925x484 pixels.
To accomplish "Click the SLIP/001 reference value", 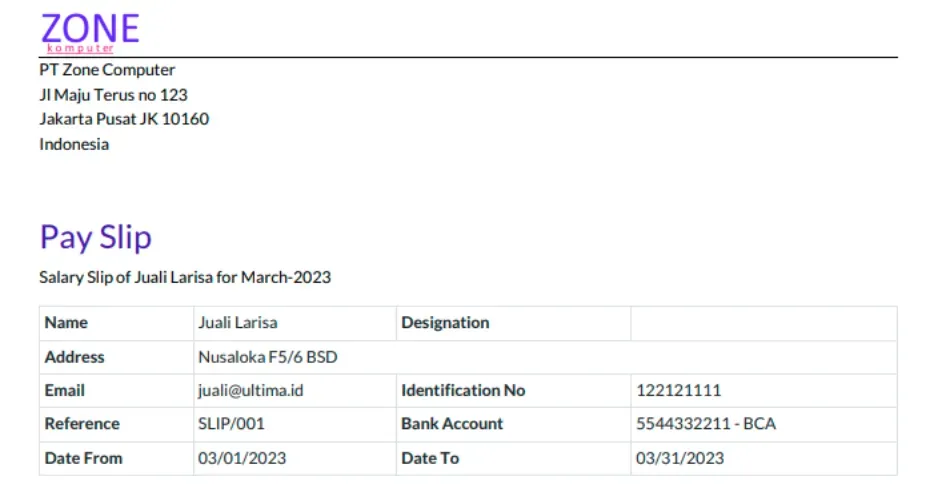I will (231, 424).
